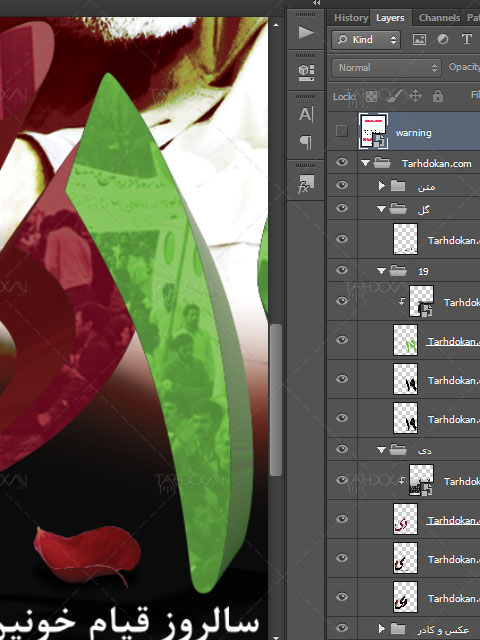This screenshot has width=480, height=640.
Task: Open the Character panel icon
Action: (x=306, y=114)
